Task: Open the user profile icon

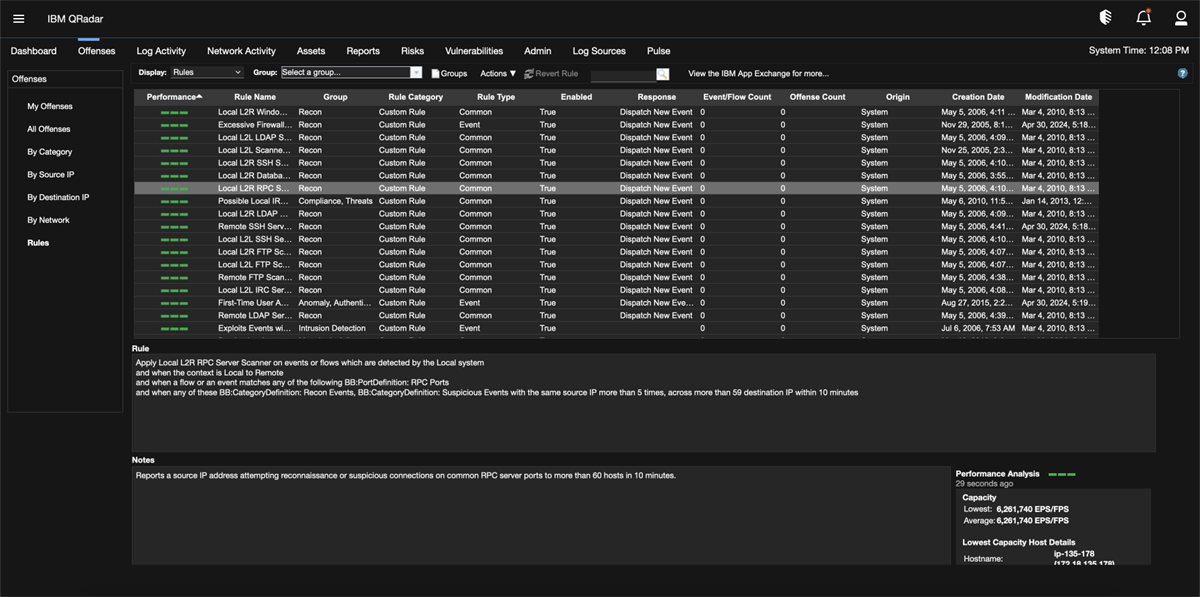Action: tap(1180, 17)
